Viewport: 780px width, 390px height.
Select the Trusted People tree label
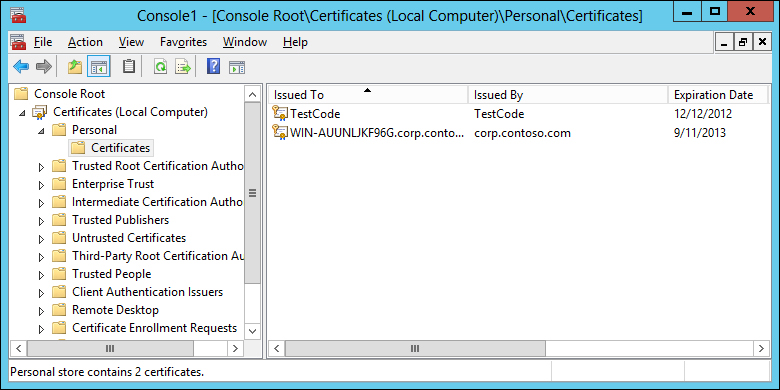click(x=111, y=274)
